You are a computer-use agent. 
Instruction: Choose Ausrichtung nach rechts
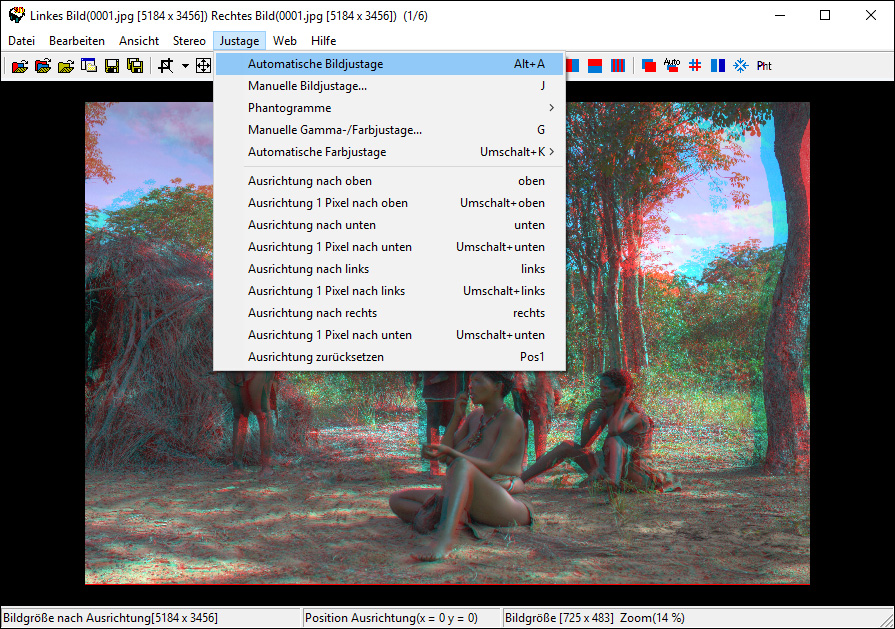click(389, 313)
